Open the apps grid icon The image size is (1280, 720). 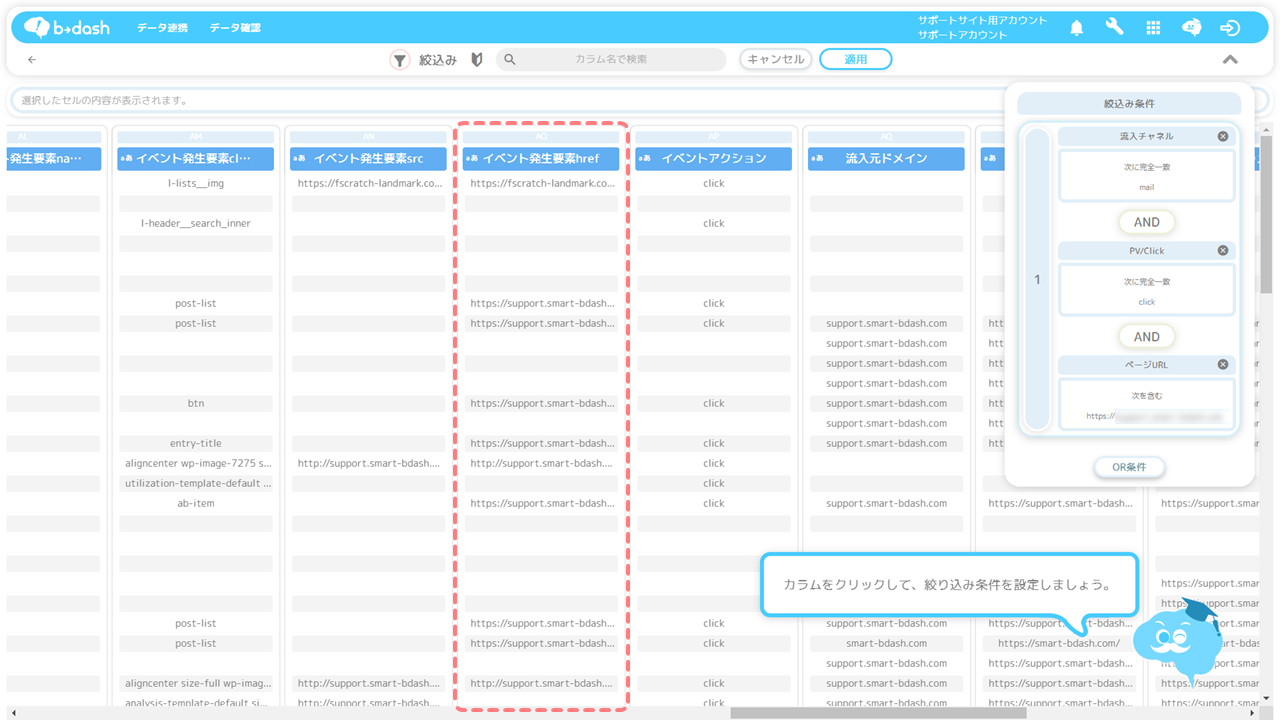pos(1153,28)
